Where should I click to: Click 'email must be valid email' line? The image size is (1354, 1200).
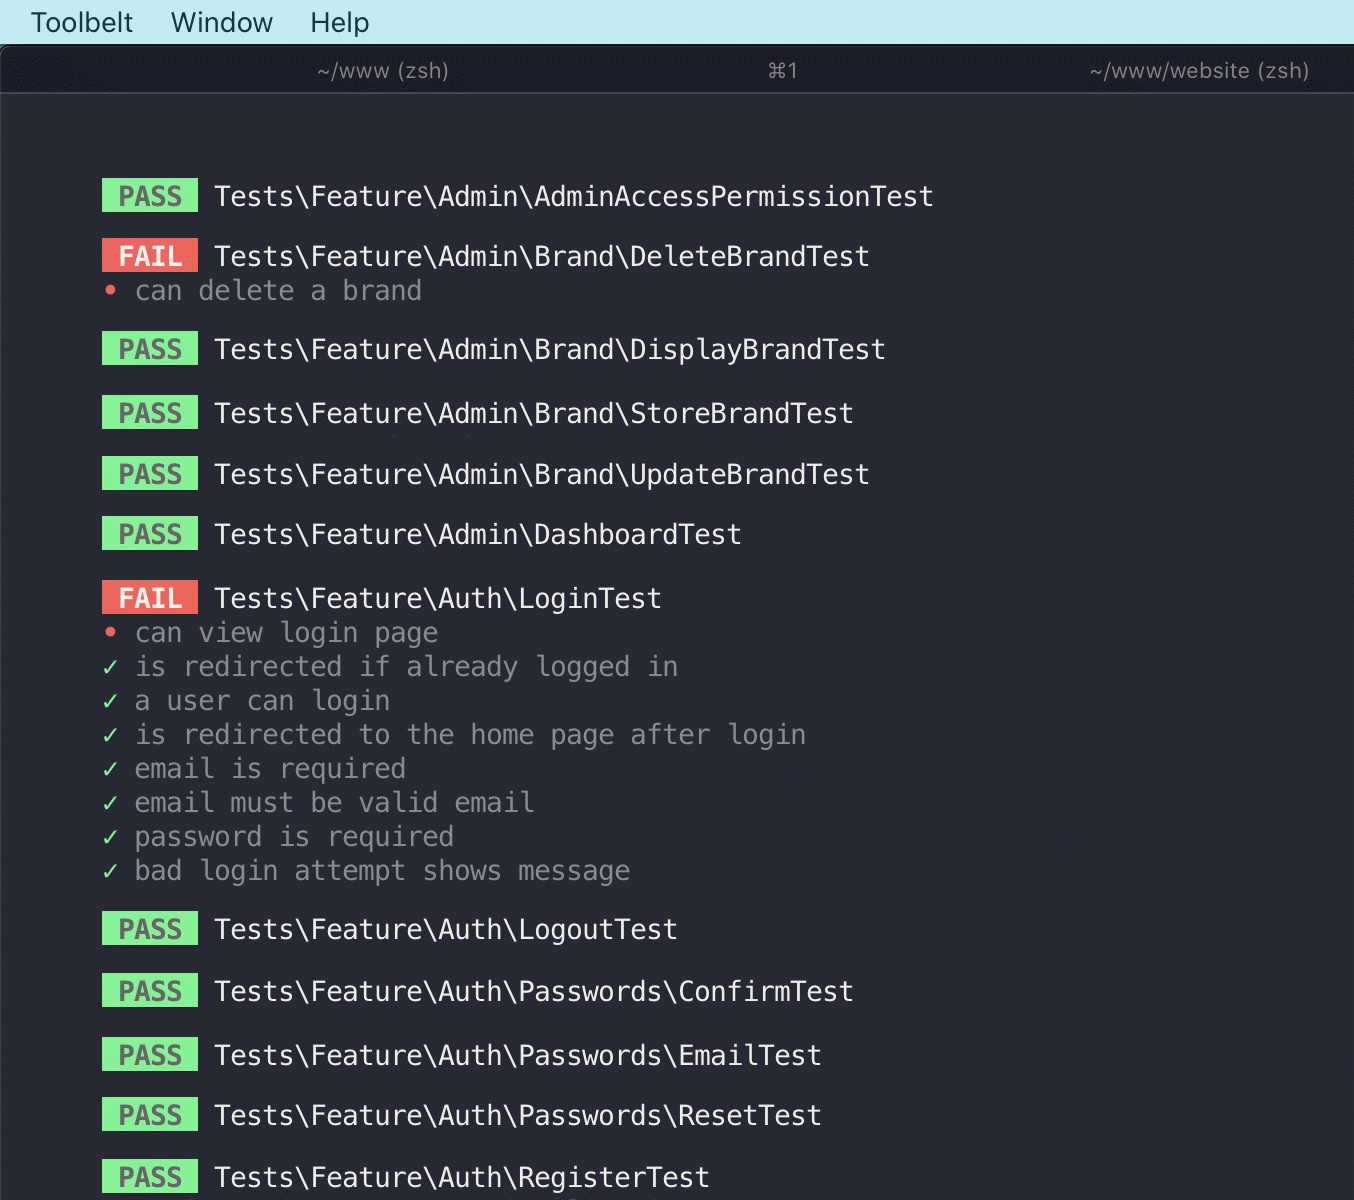pos(334,803)
